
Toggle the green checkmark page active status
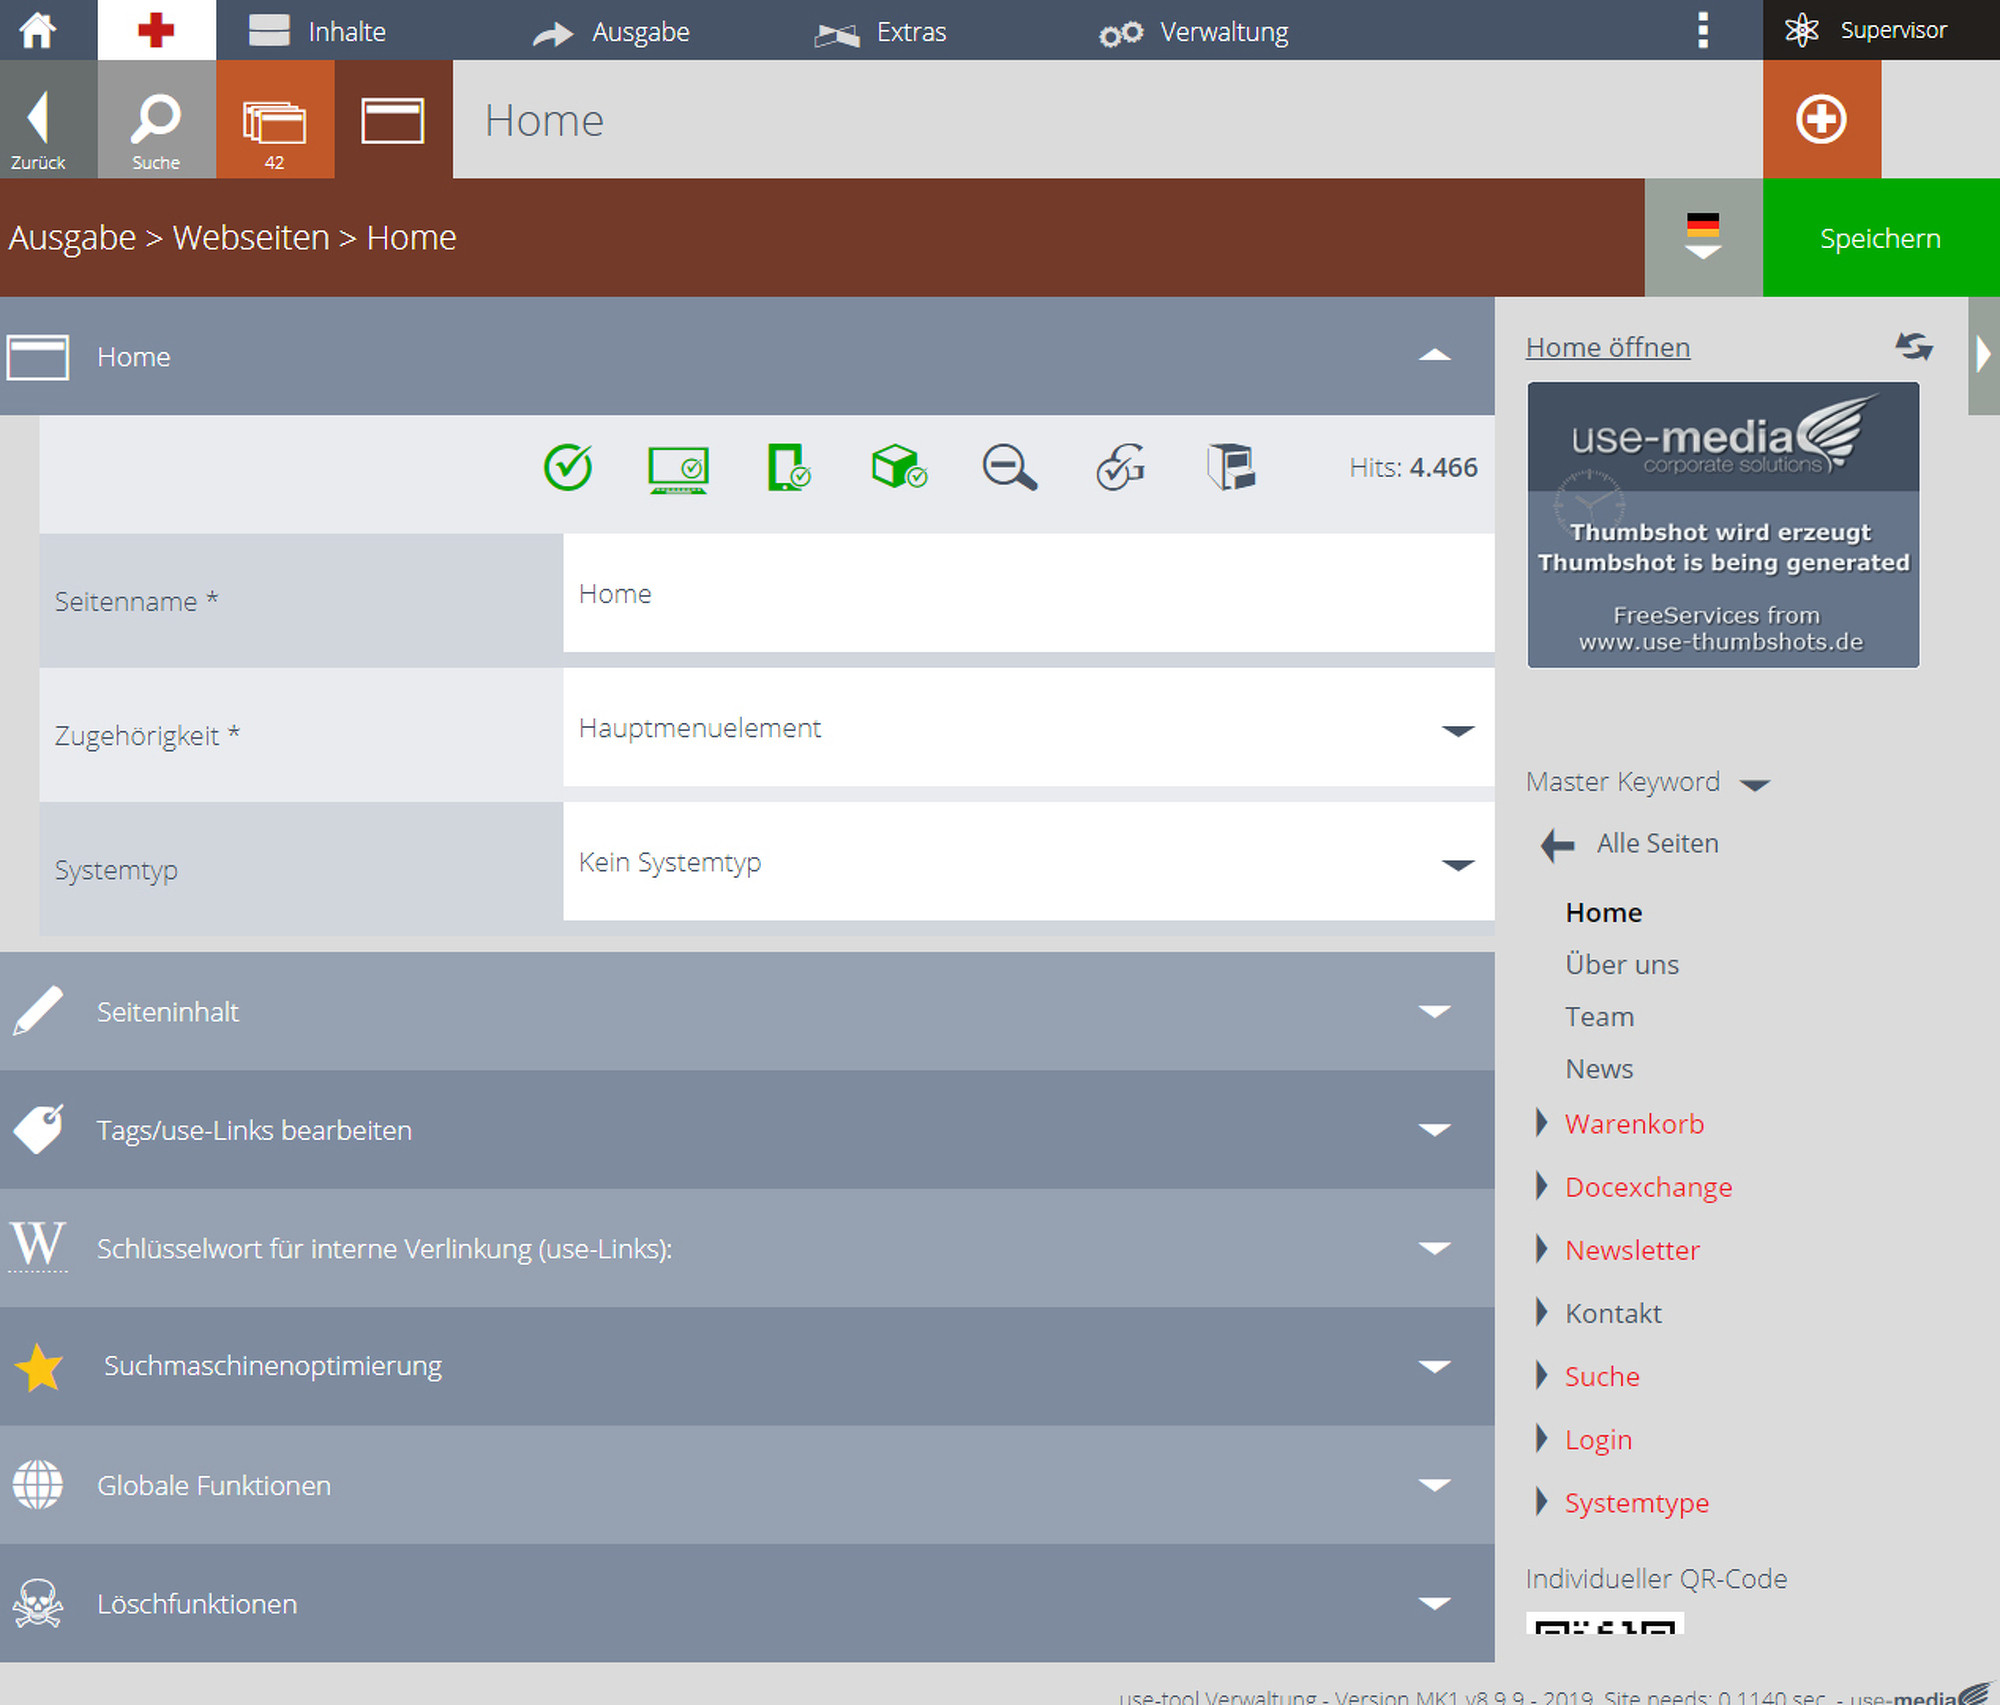[568, 467]
